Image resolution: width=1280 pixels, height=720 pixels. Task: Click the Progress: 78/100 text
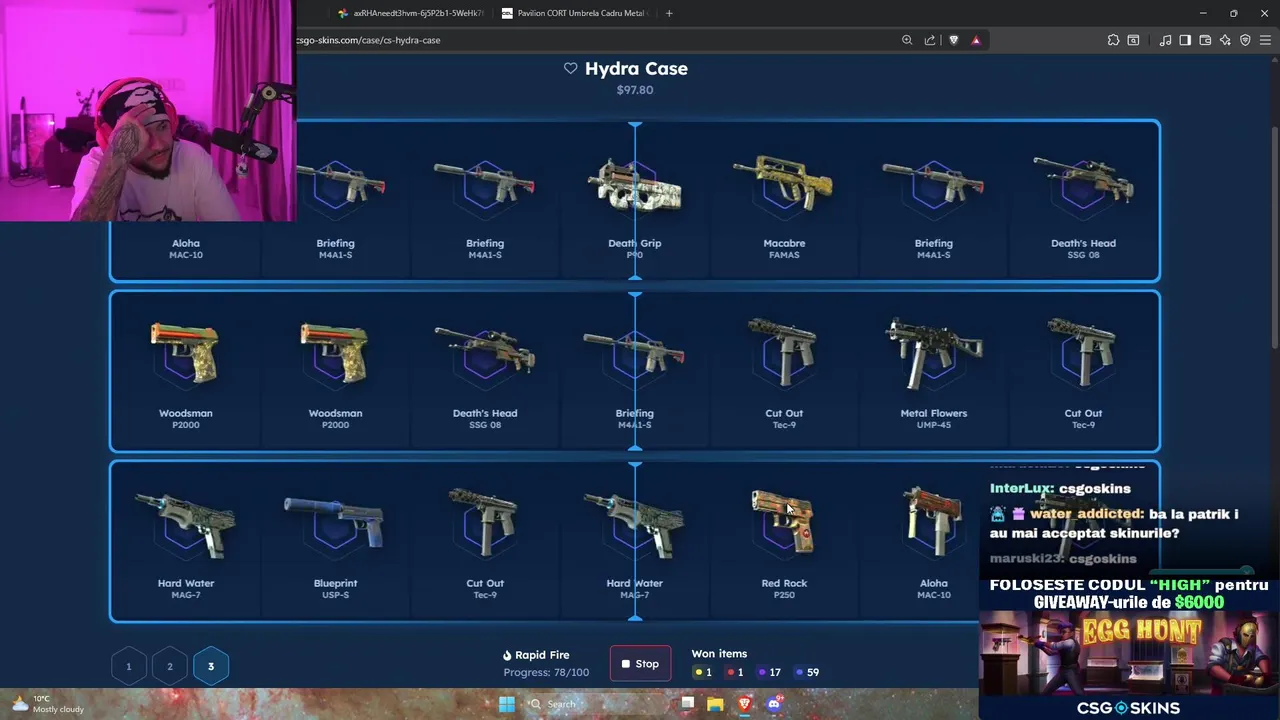coord(546,672)
